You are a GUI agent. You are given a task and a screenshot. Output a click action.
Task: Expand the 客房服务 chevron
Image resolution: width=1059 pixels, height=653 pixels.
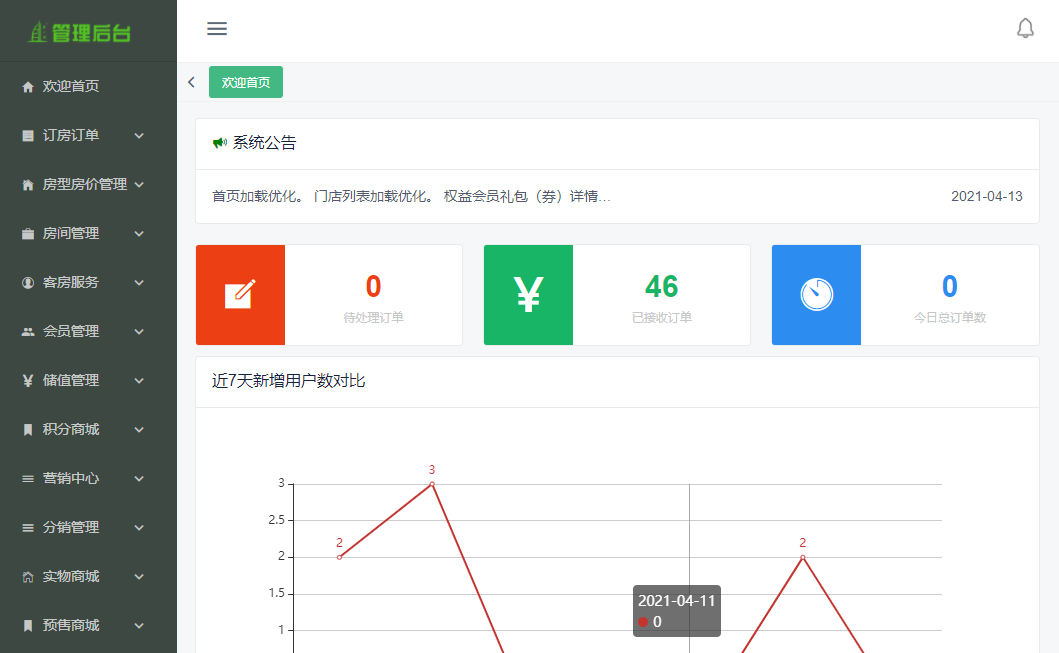(139, 282)
